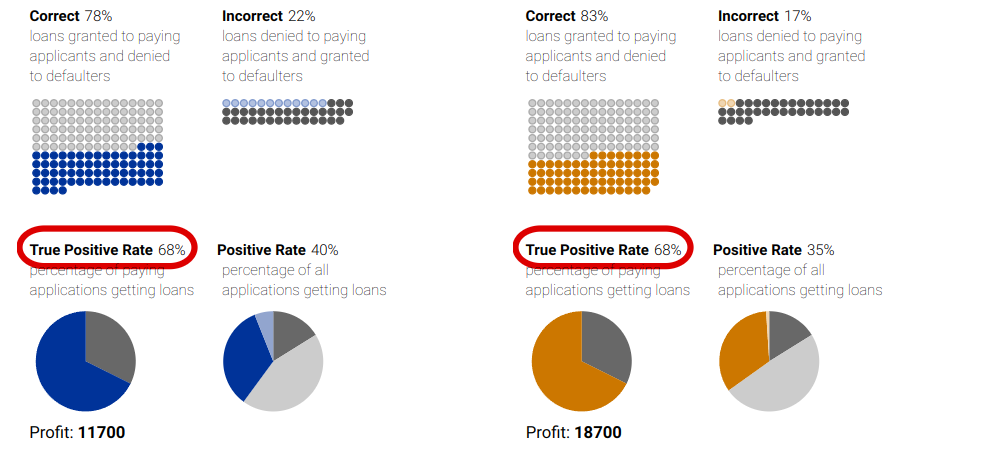Click the Incorrect 22% heading

coord(268,16)
